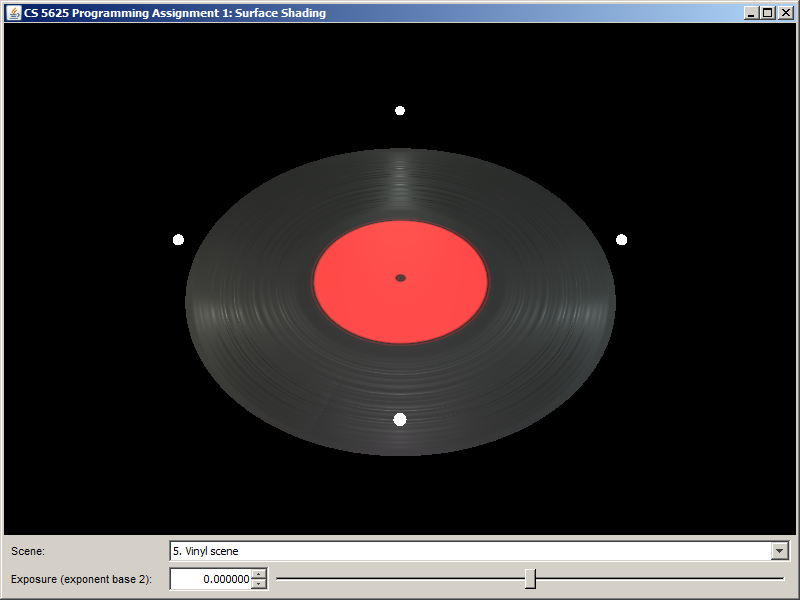Screen dimensions: 800x600
Task: Close the CS 5625 assignment window
Action: (785, 13)
